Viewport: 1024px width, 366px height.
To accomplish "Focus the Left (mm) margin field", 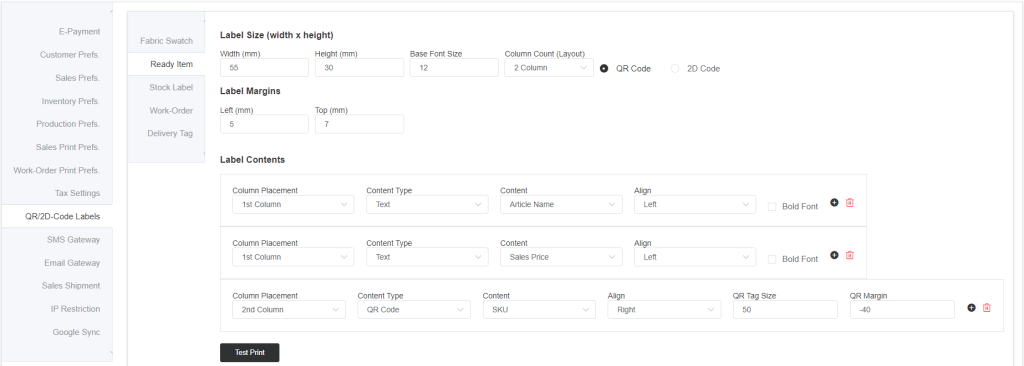I will (264, 124).
